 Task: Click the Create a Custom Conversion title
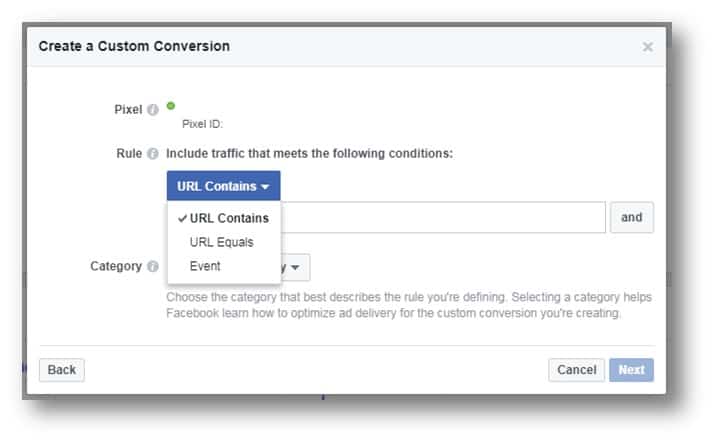134,46
